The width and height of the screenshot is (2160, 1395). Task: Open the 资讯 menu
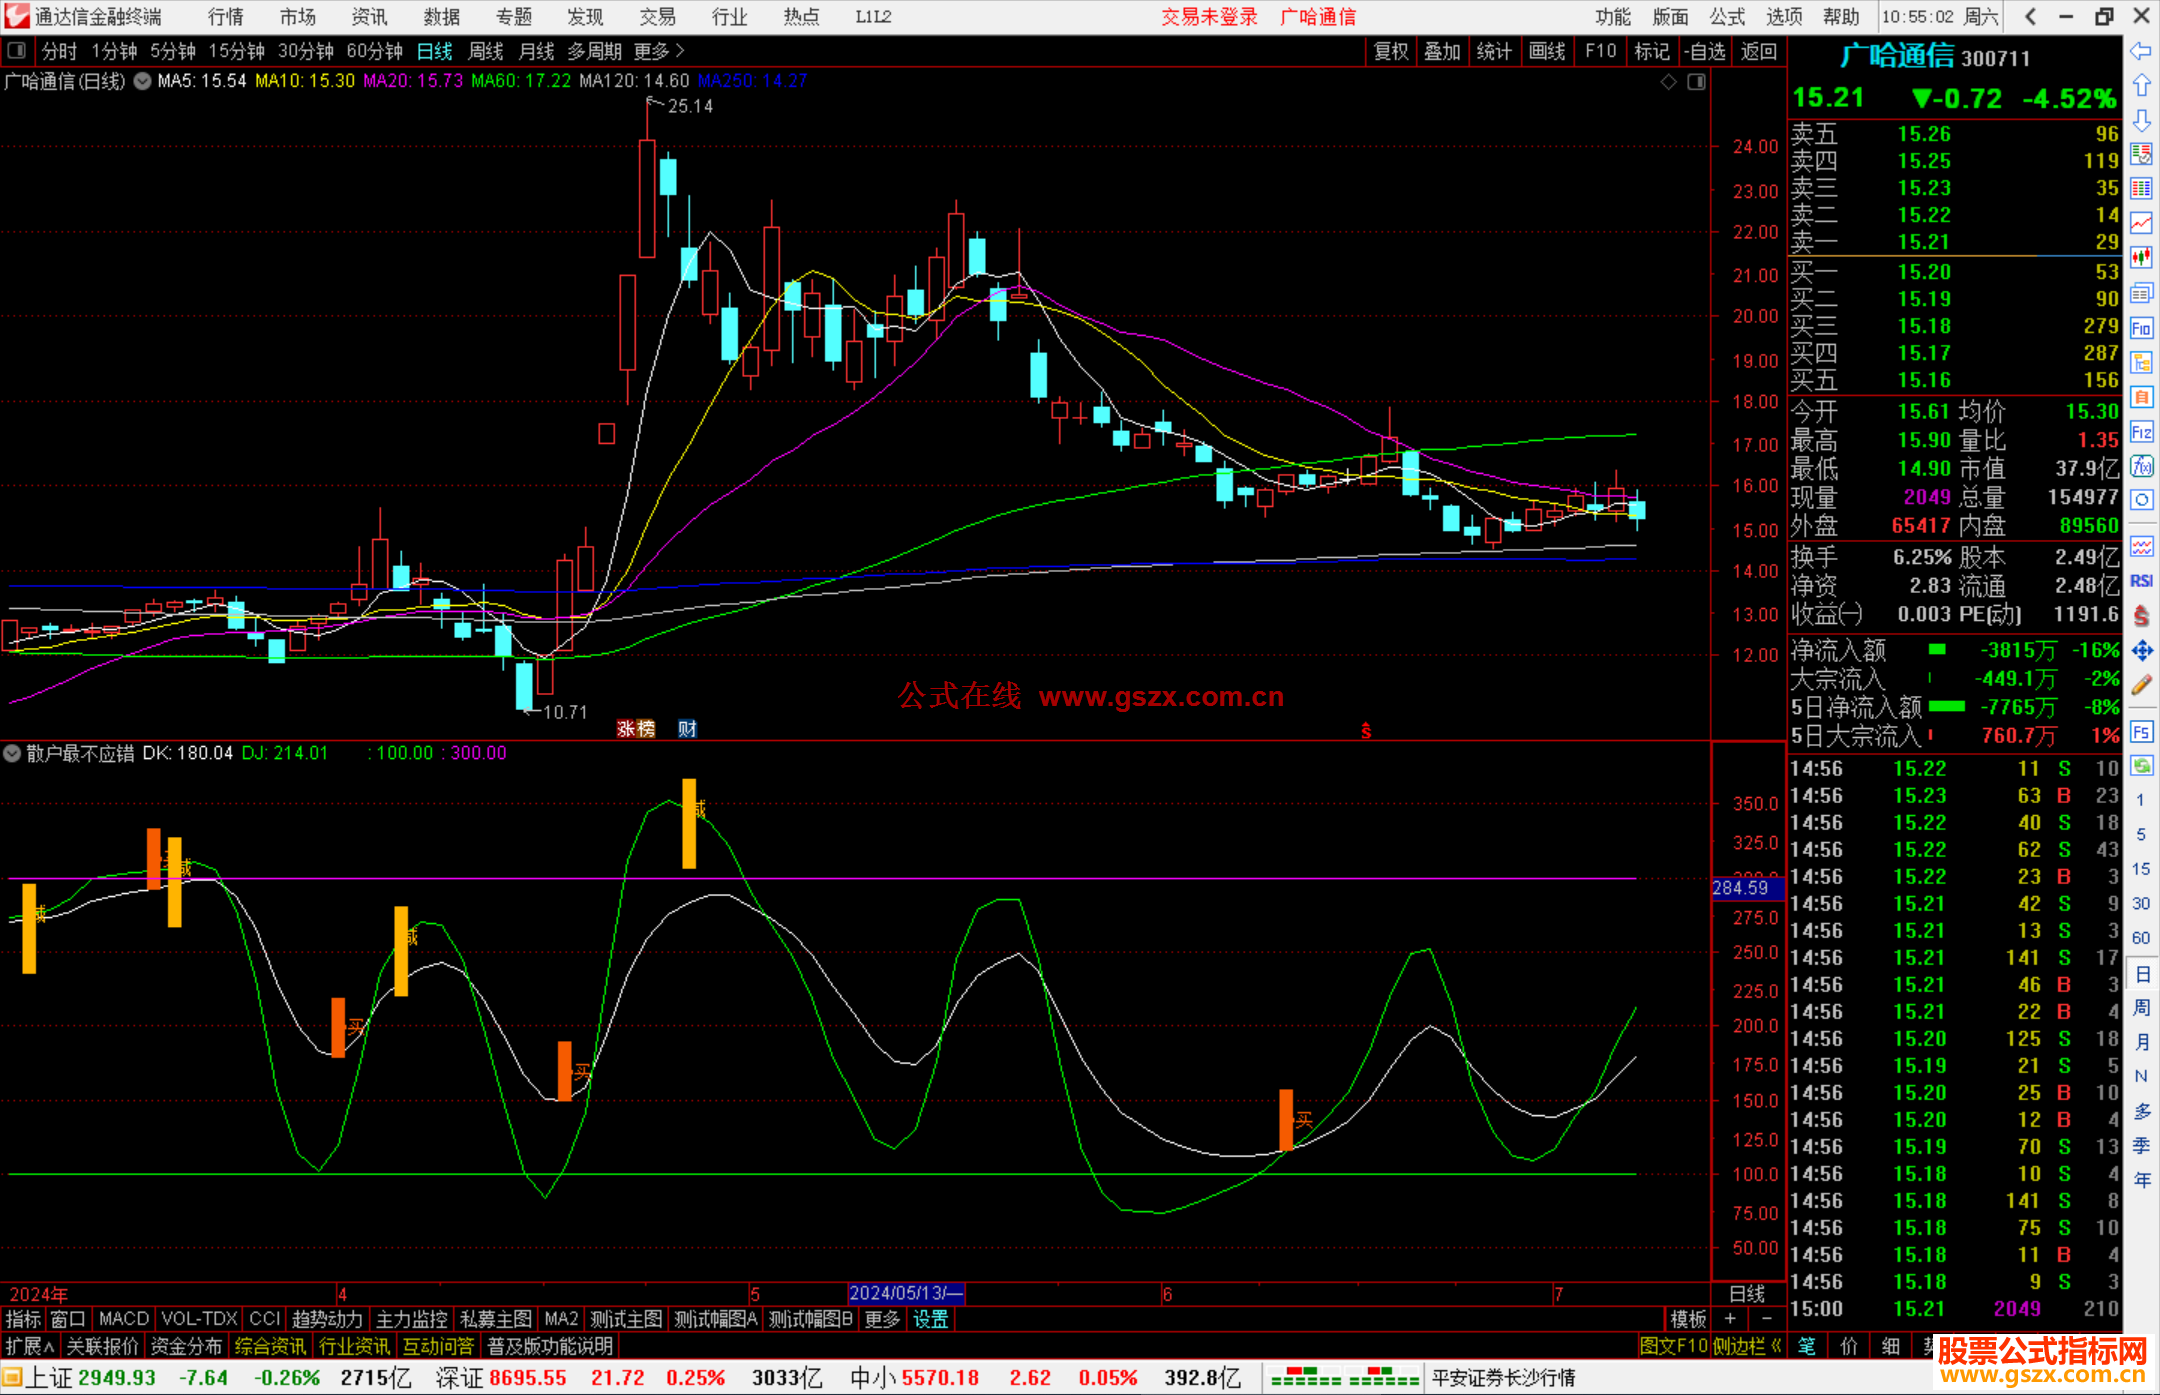(x=369, y=17)
